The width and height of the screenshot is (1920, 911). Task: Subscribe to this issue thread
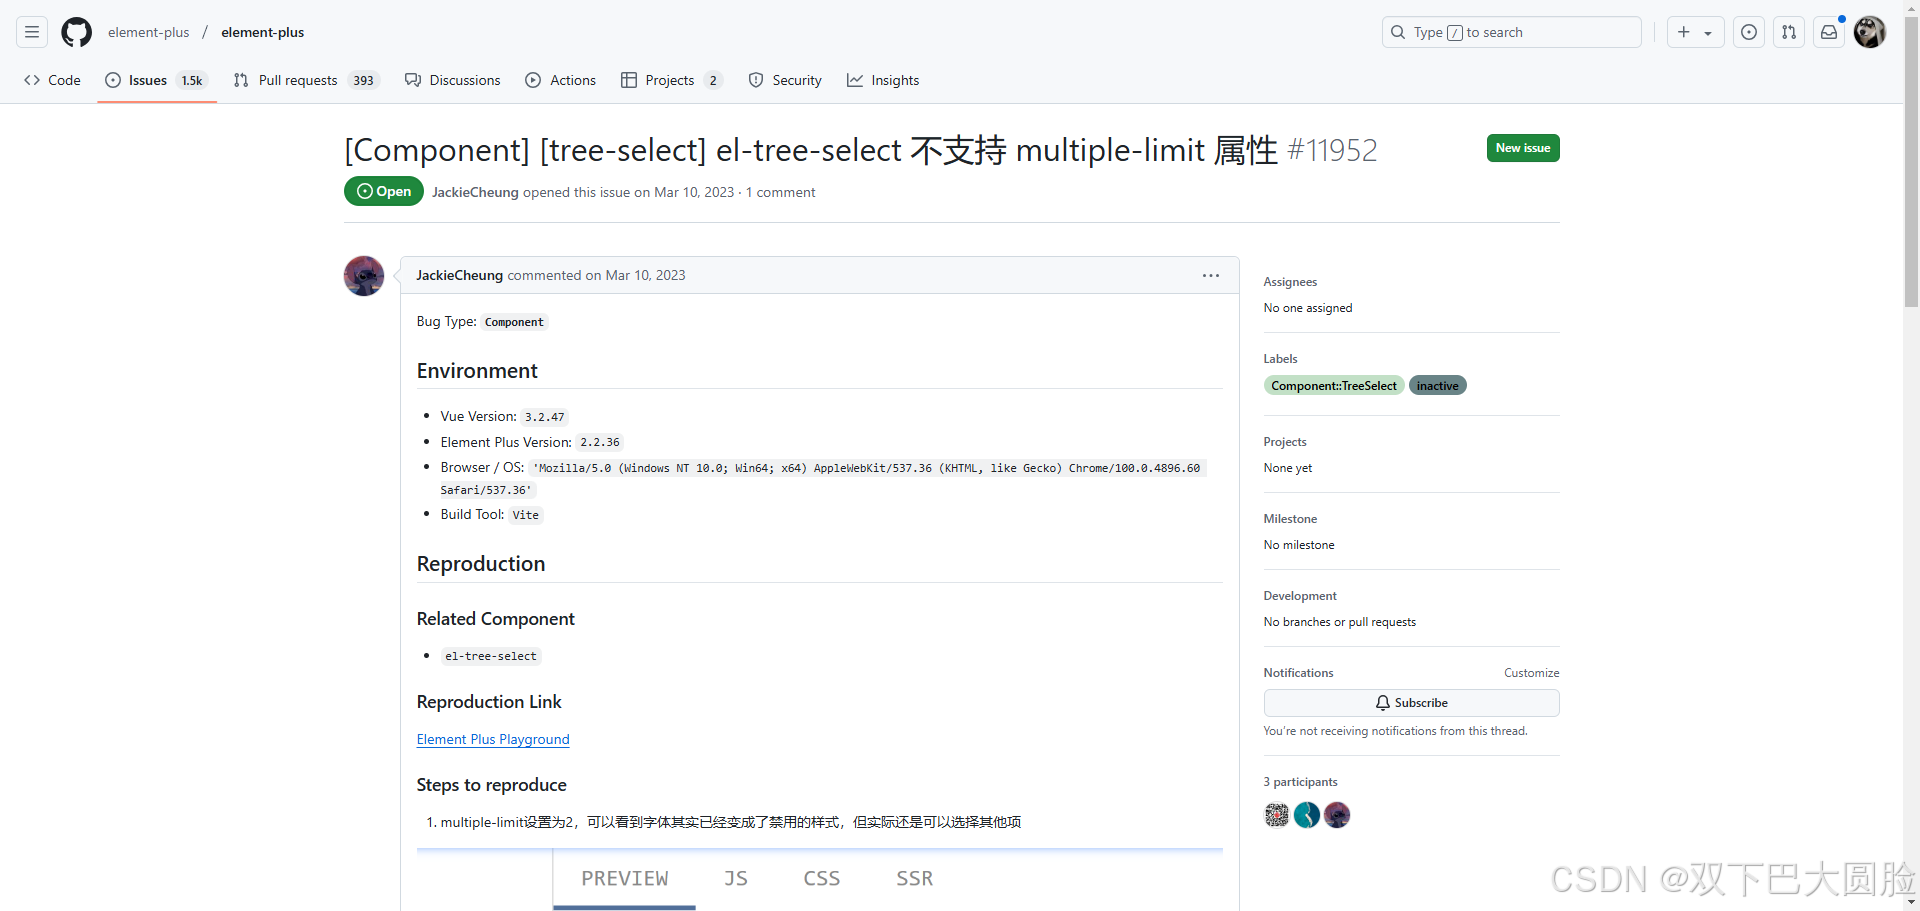[x=1410, y=702]
